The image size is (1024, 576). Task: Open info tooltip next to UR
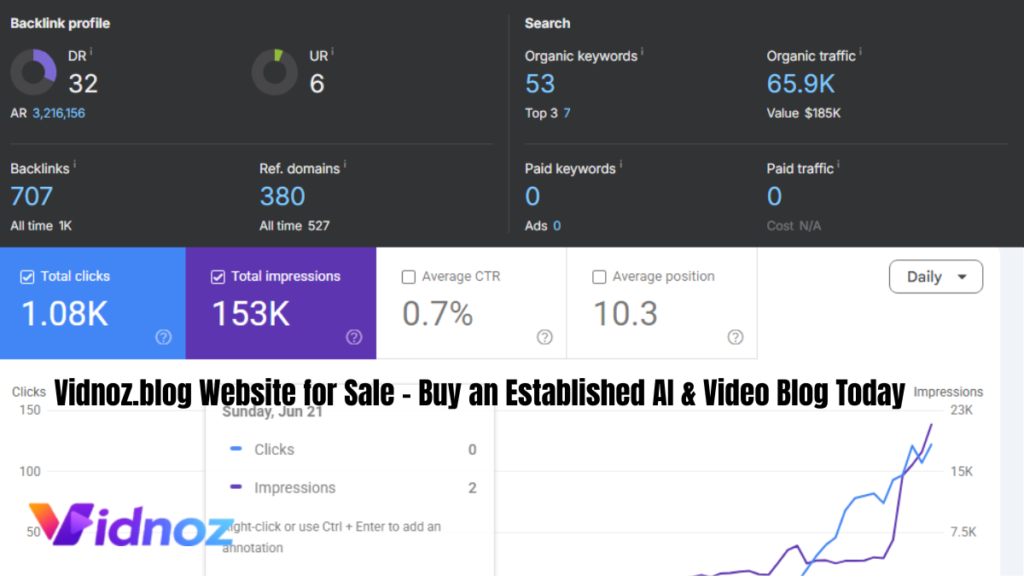[332, 52]
